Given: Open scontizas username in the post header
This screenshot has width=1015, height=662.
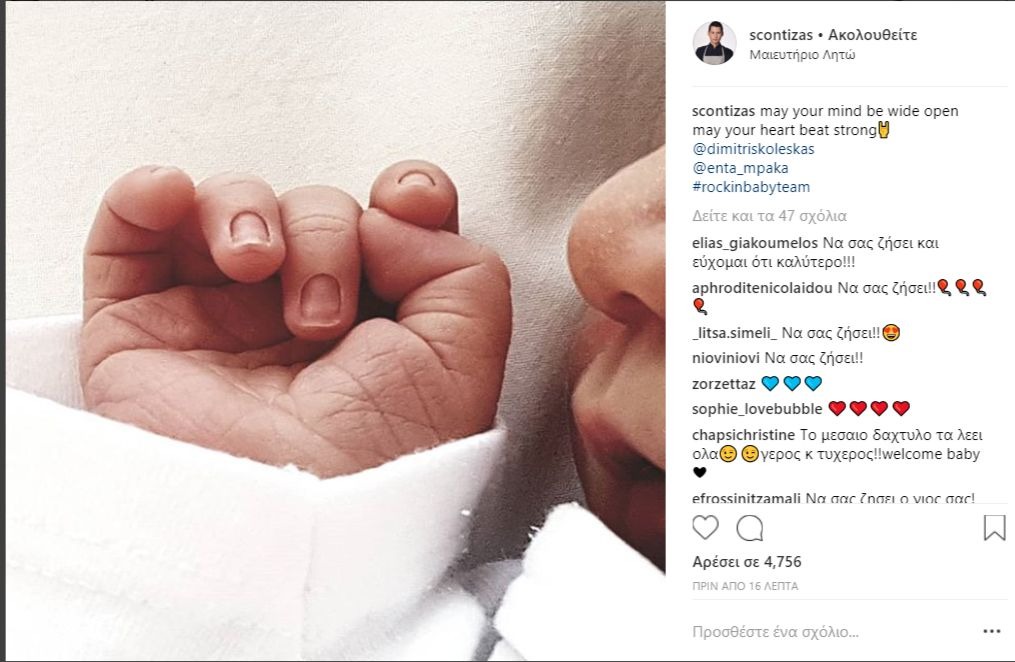Looking at the screenshot, I should click(x=781, y=35).
